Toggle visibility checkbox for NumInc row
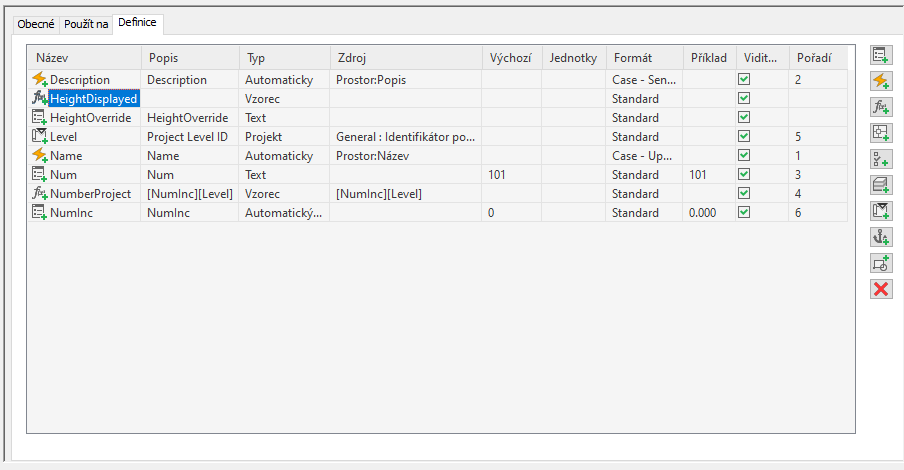Viewport: 904px width, 470px height. 743,213
